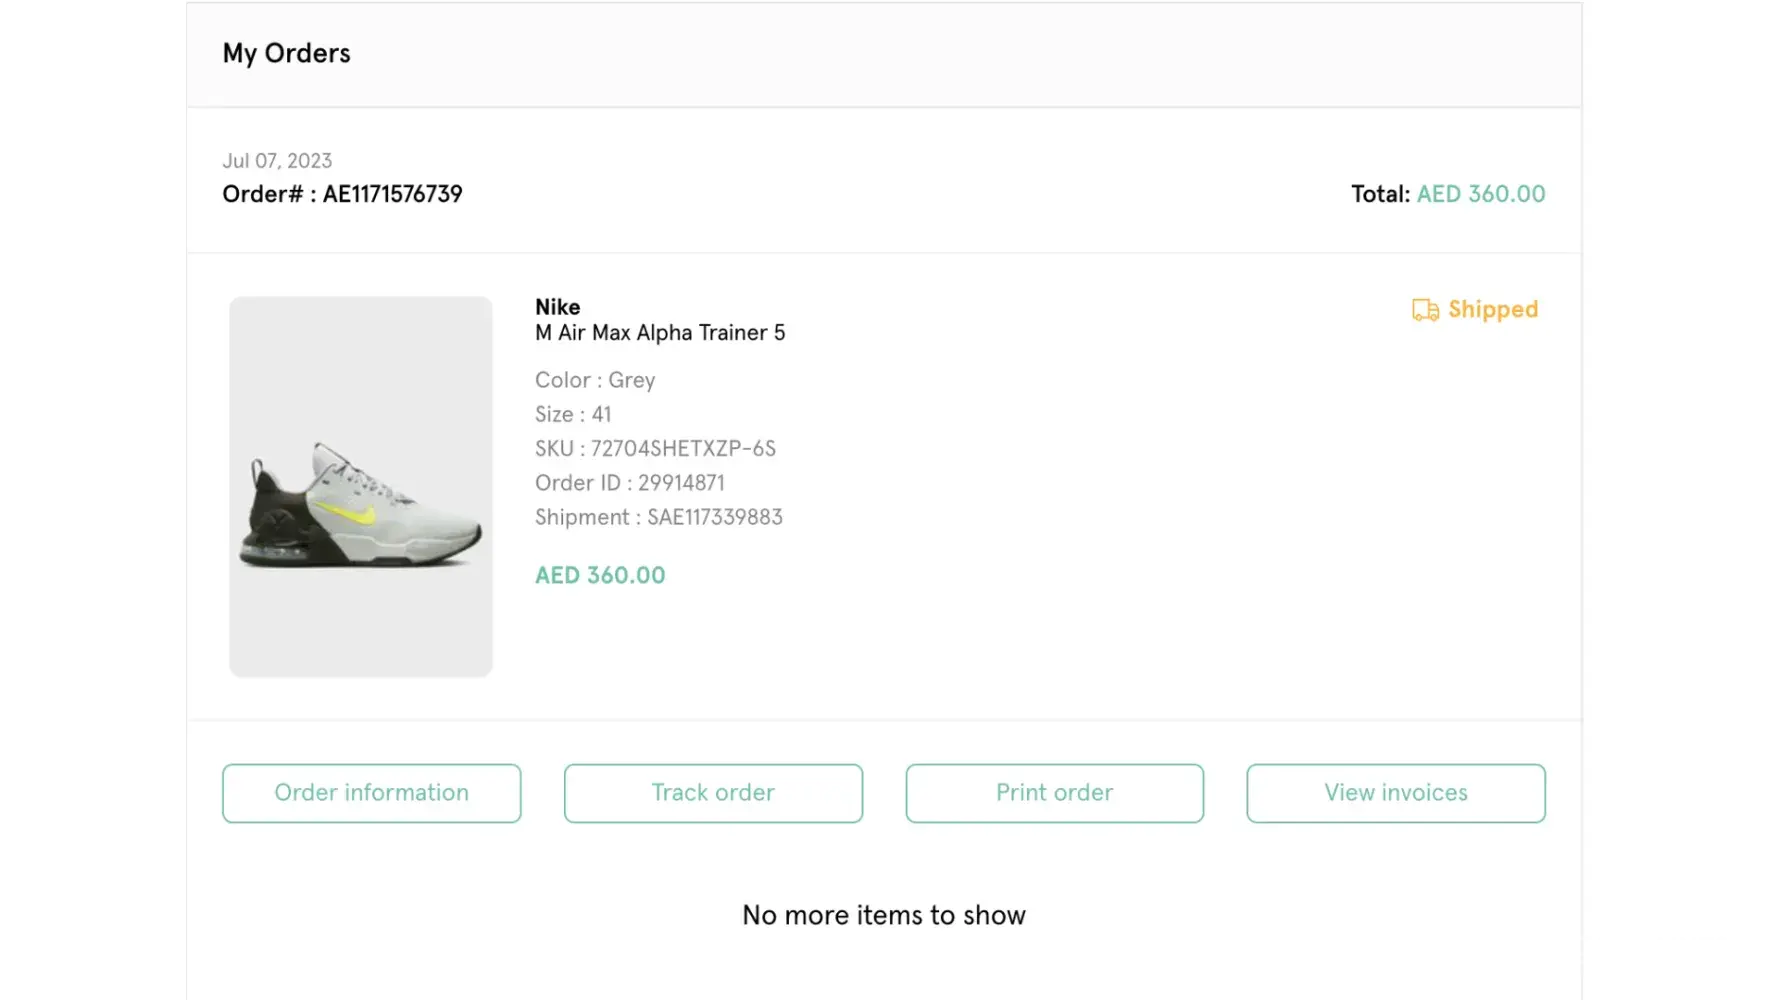The height and width of the screenshot is (1000, 1778).
Task: Click the order total AED 360.00 at top right
Action: [1480, 194]
